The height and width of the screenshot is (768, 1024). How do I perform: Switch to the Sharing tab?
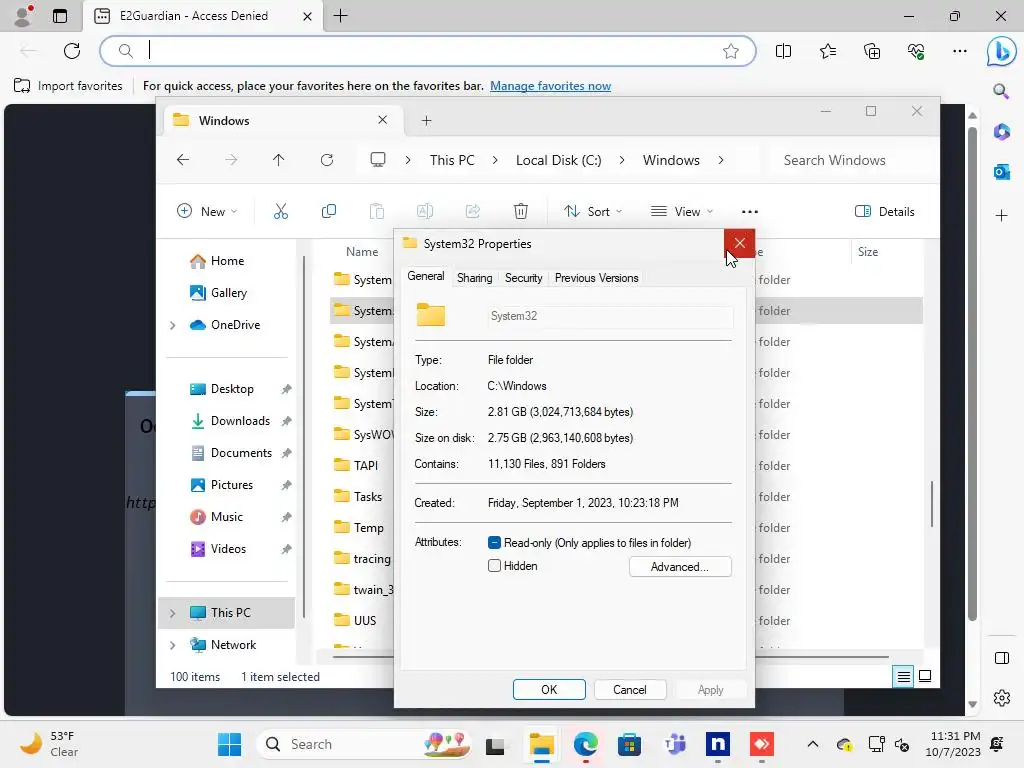tap(474, 278)
